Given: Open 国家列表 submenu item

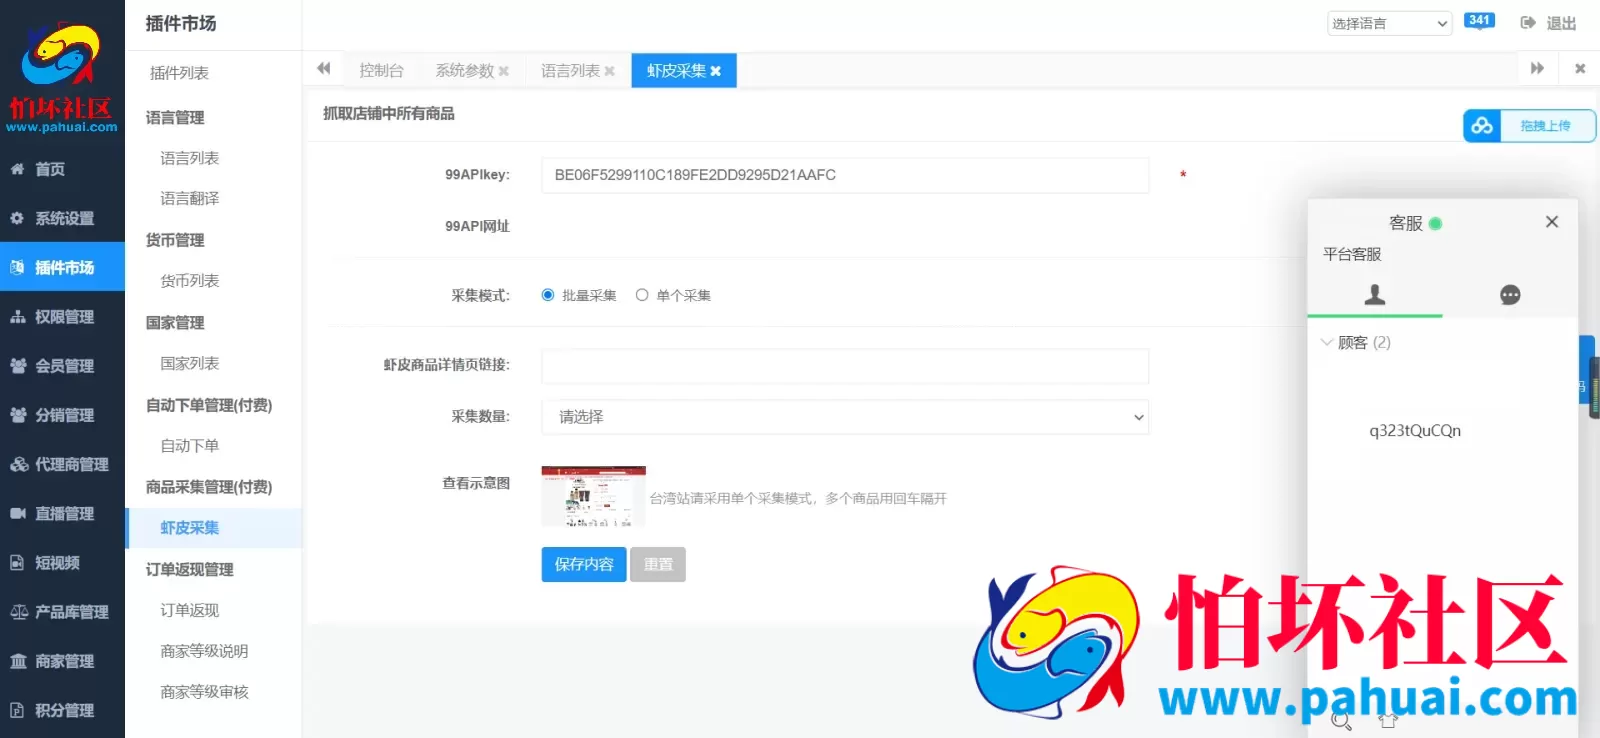Looking at the screenshot, I should tap(189, 363).
